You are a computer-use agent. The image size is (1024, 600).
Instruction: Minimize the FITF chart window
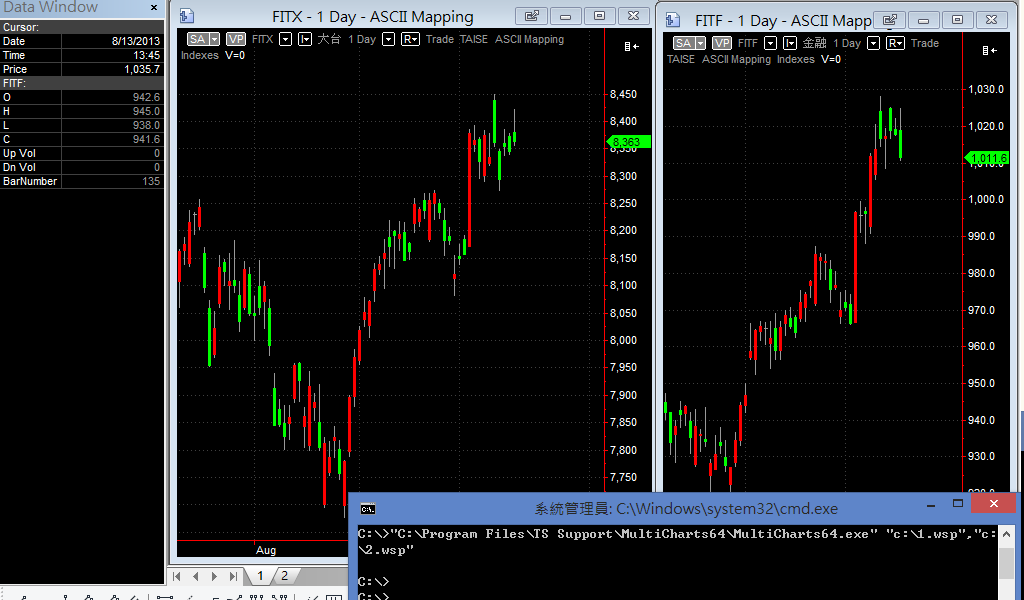click(923, 20)
